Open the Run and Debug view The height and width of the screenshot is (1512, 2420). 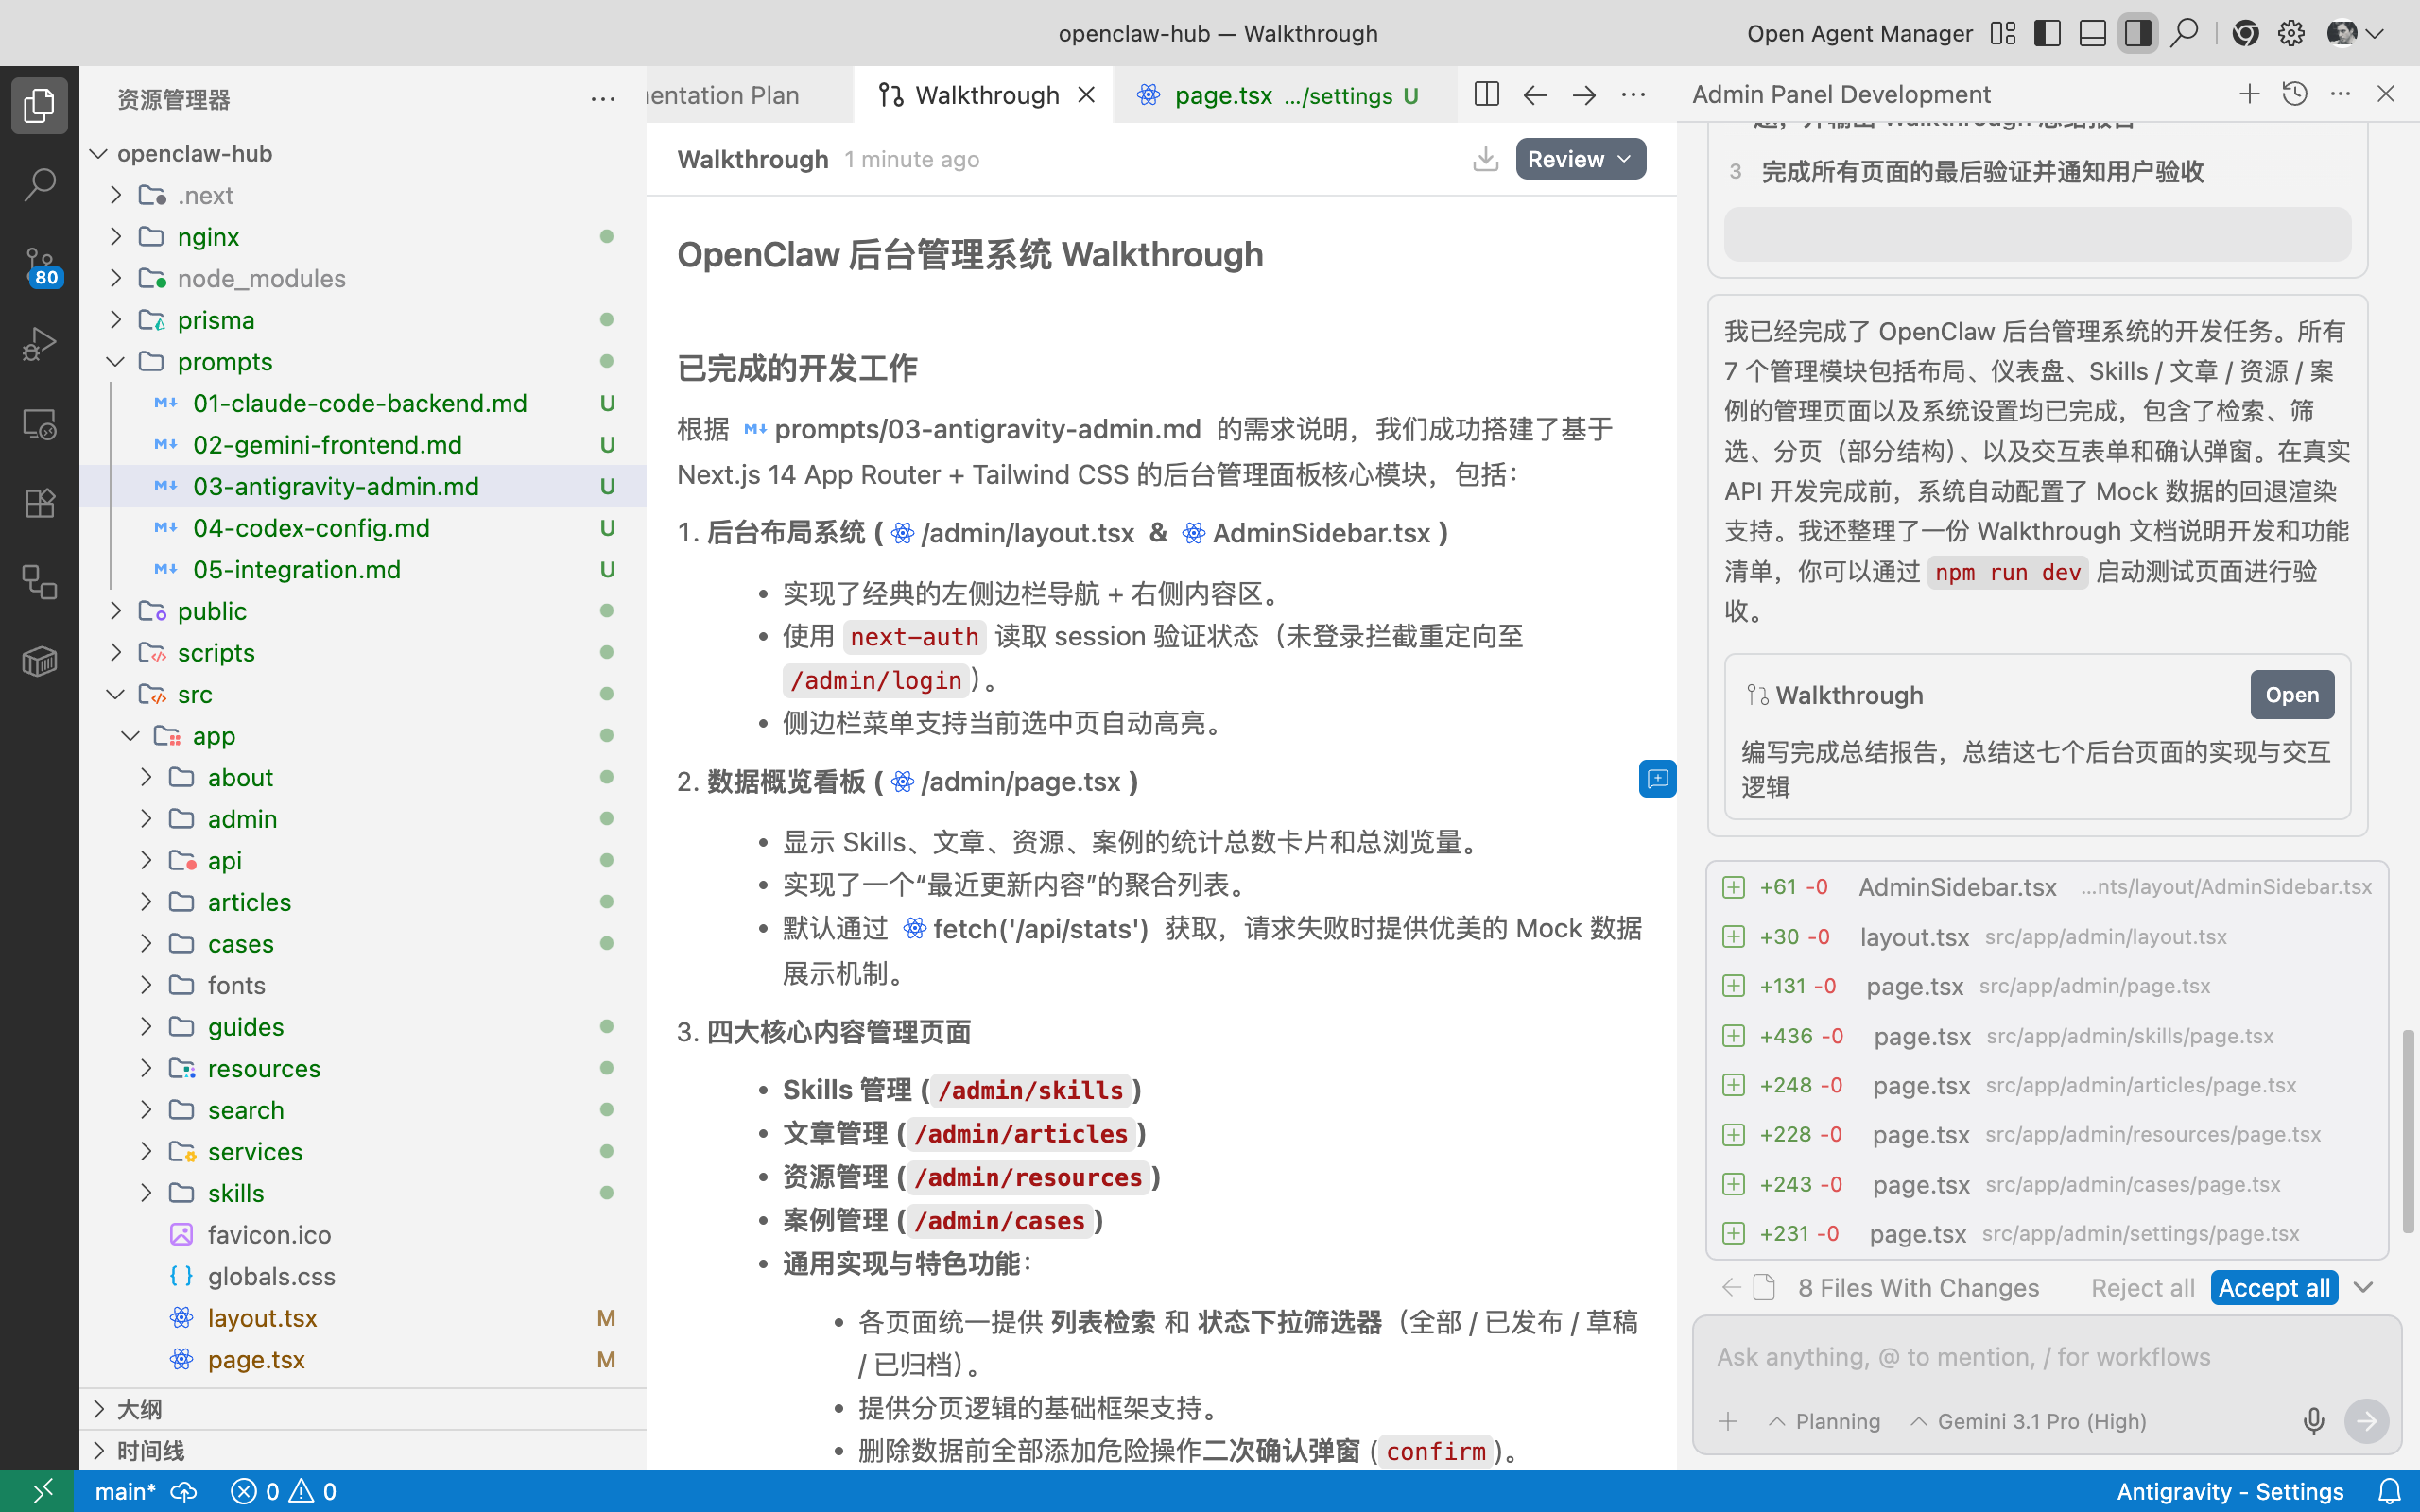coord(39,344)
